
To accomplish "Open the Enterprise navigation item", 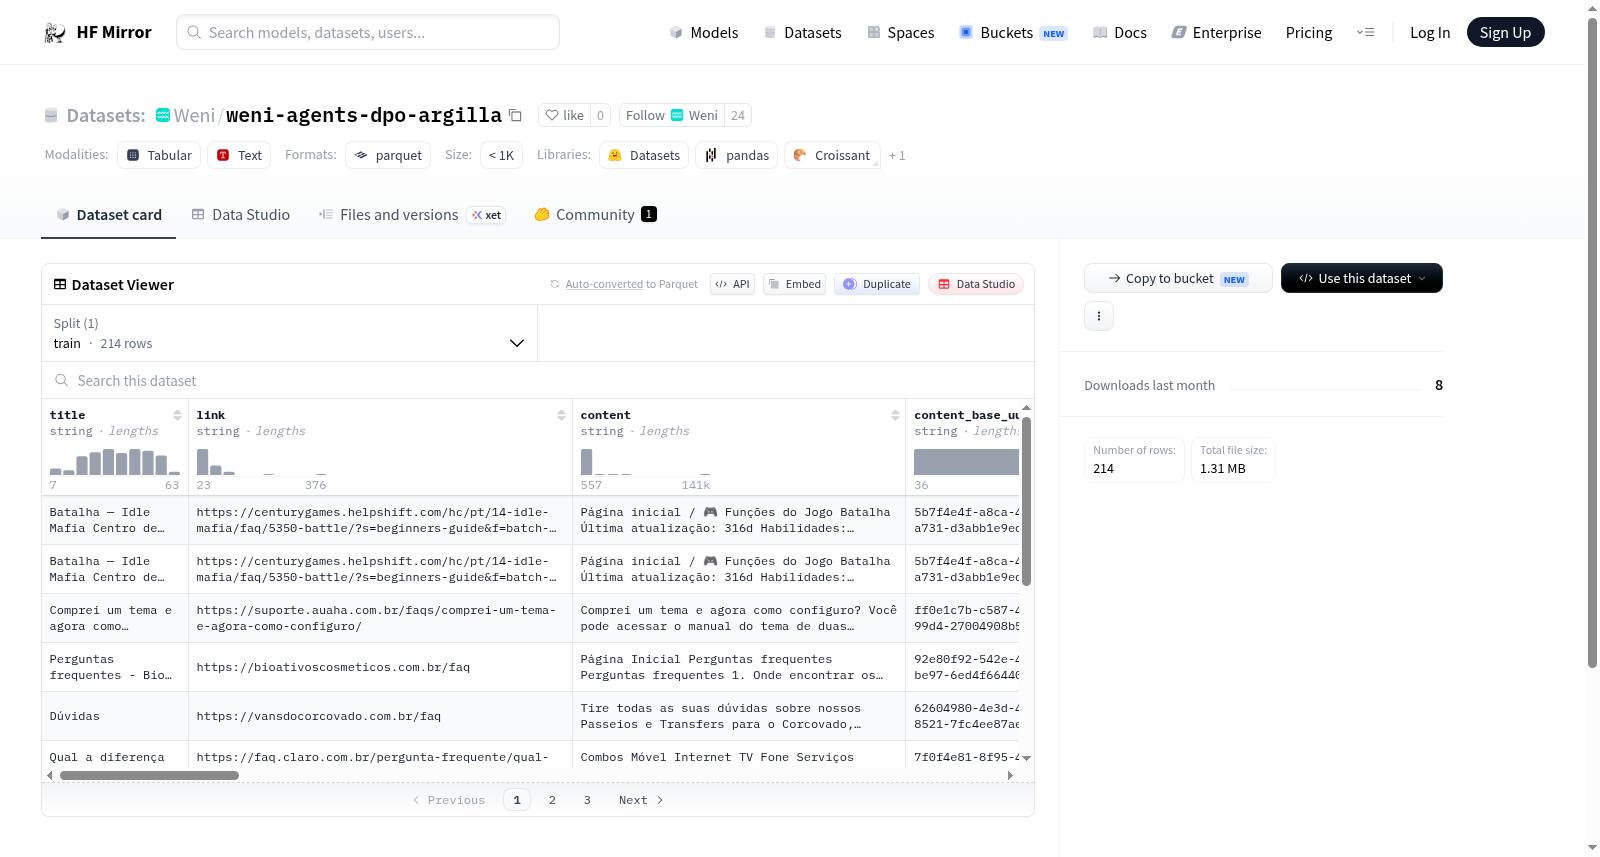I will pyautogui.click(x=1217, y=32).
